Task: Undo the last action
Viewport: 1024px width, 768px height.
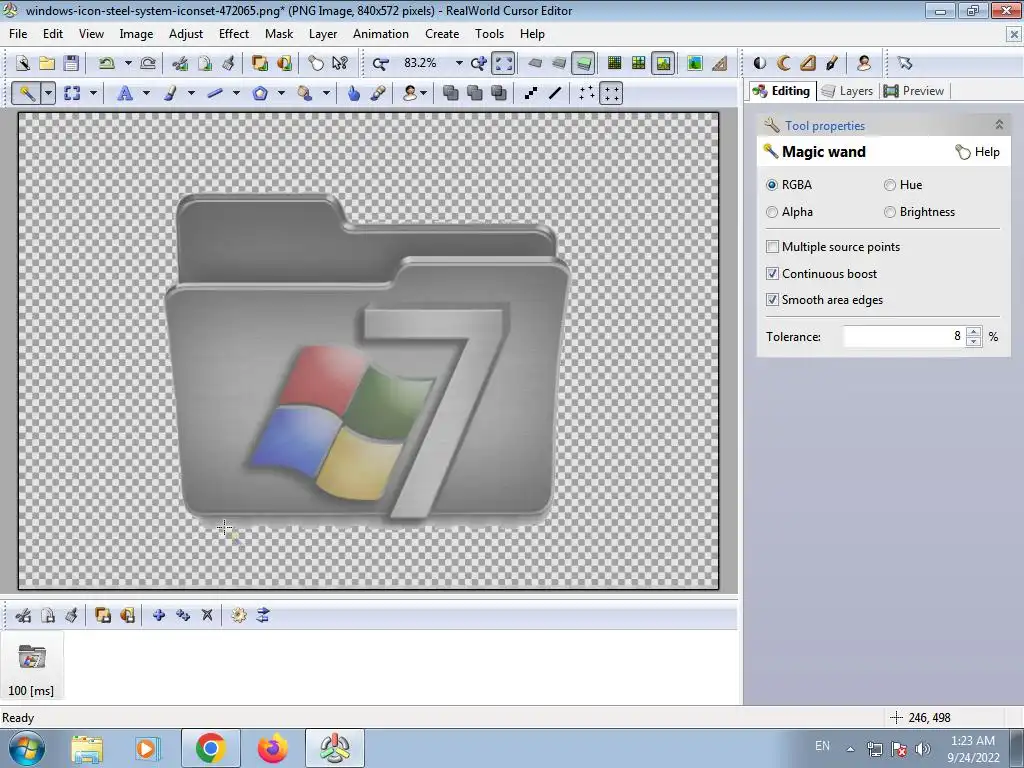Action: (106, 63)
